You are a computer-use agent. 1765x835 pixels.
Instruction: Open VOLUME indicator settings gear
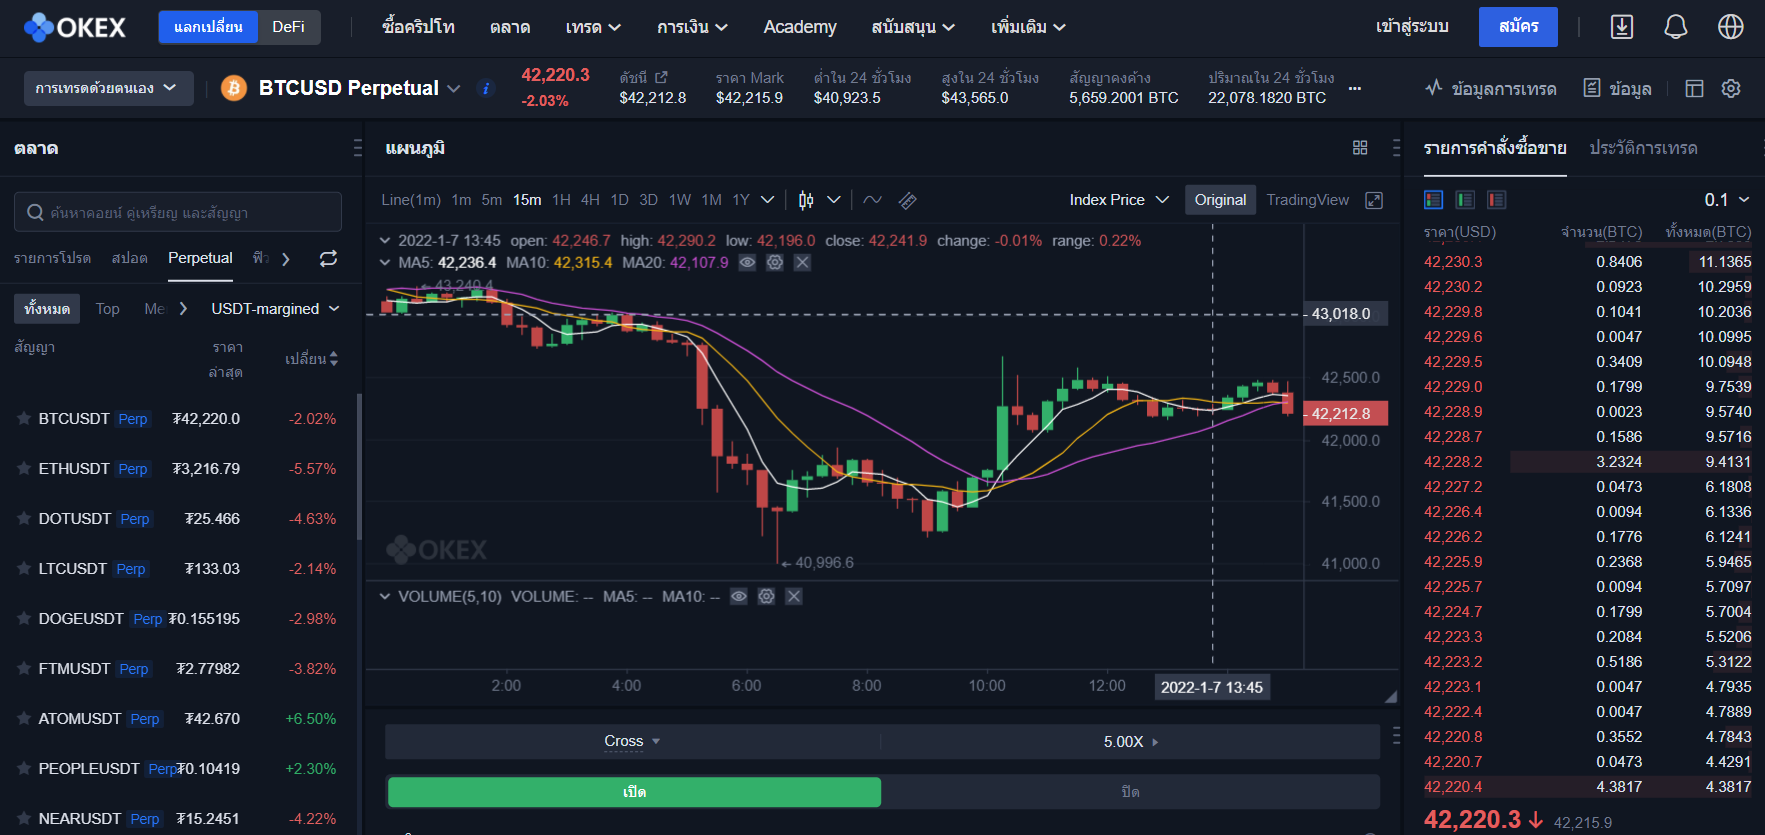pos(766,597)
